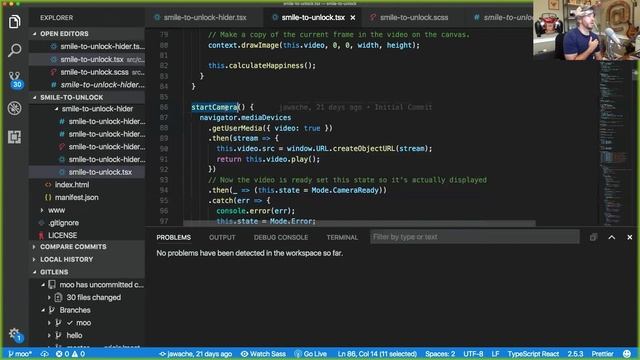Click the collapse all problems icon
The image size is (640, 360).
pyautogui.click(x=593, y=237)
